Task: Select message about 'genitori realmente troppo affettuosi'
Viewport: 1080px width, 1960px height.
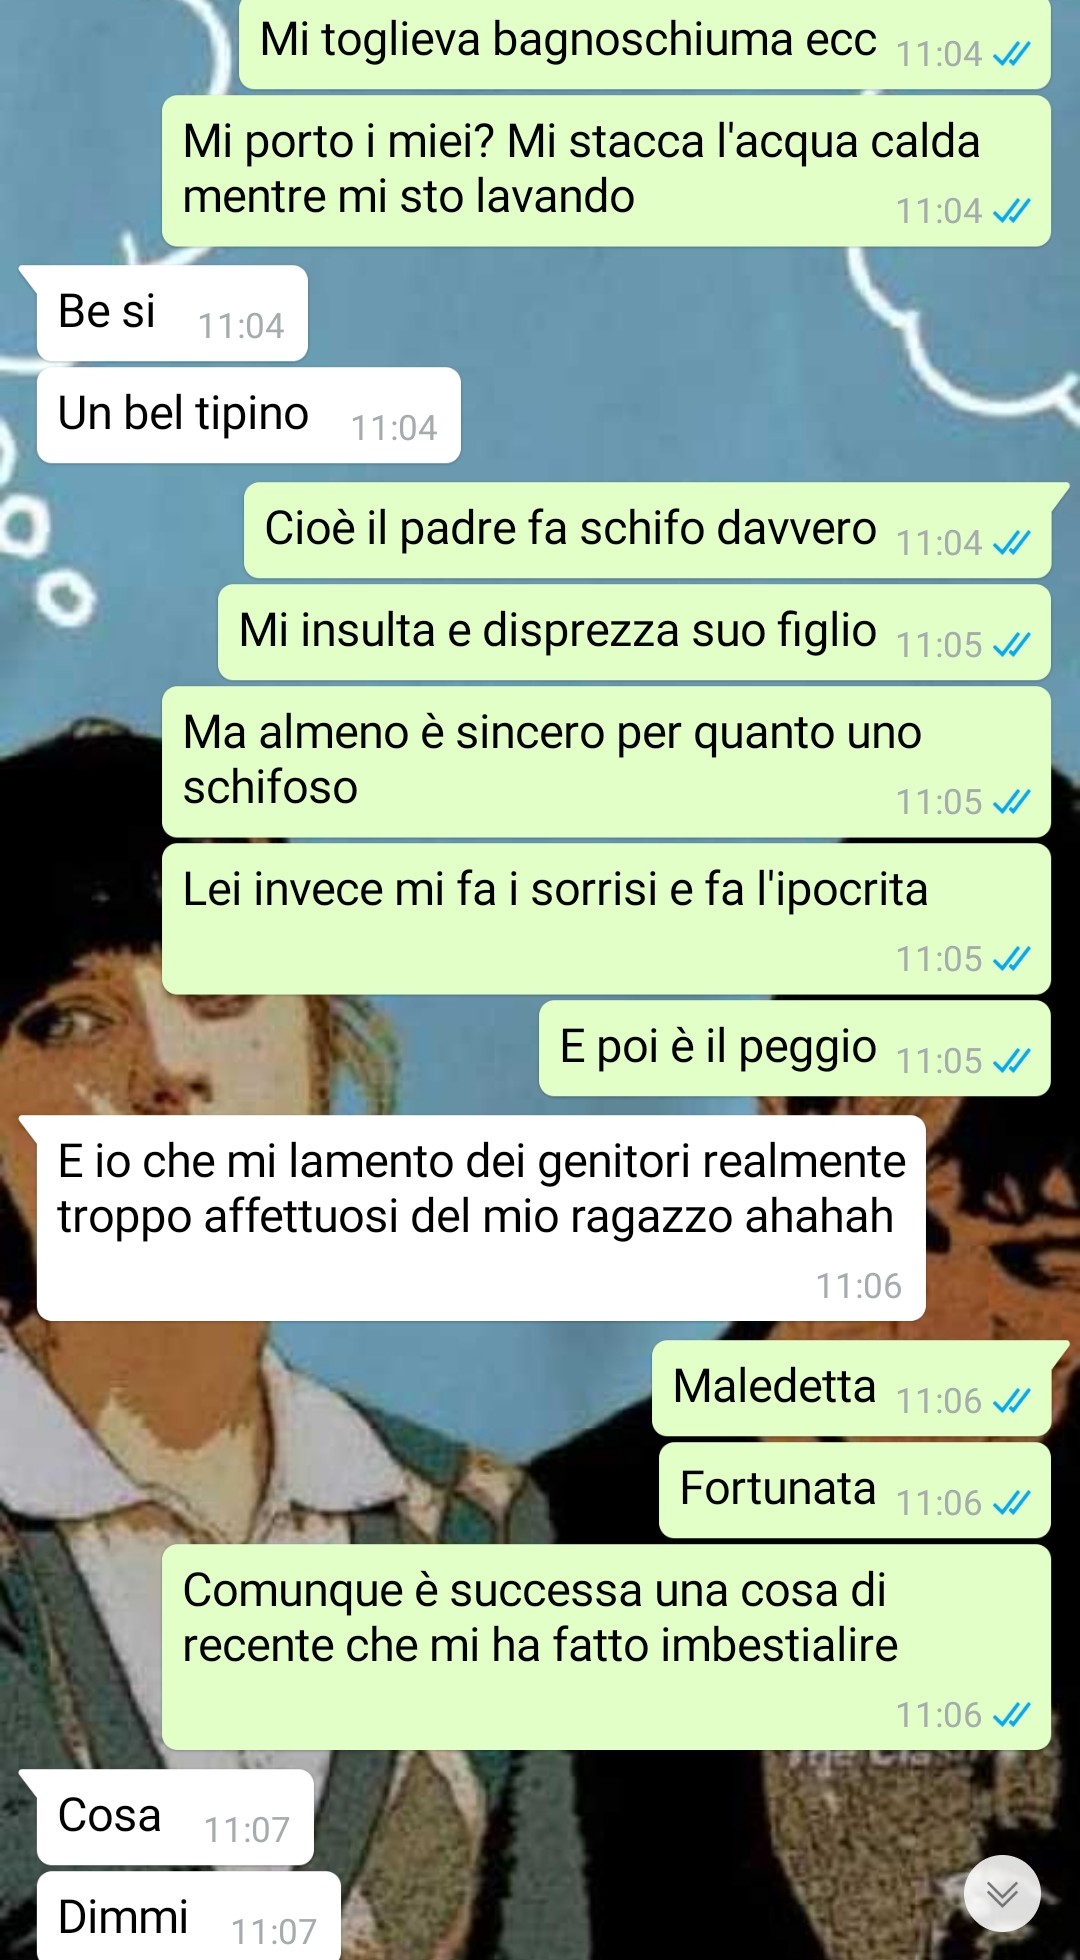Action: coord(481,1218)
